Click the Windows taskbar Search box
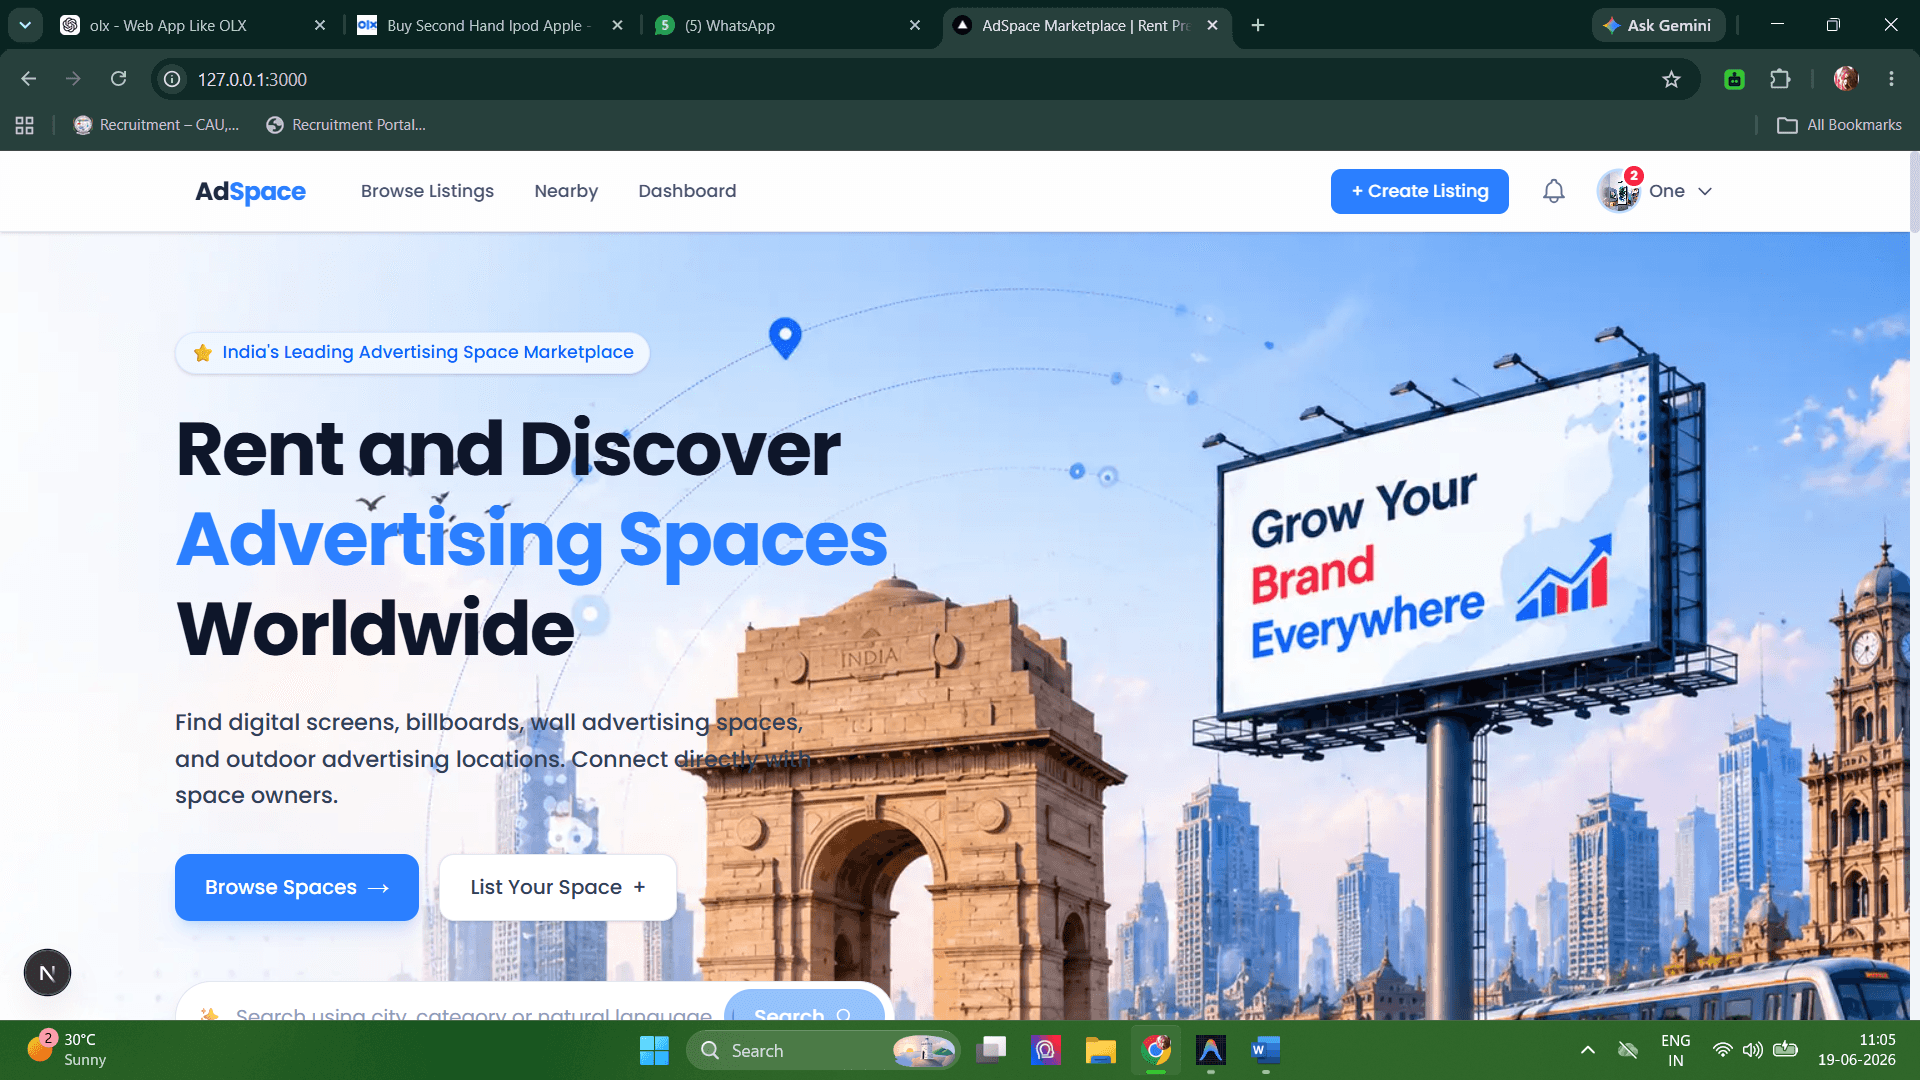This screenshot has width=1920, height=1080. coord(822,1050)
